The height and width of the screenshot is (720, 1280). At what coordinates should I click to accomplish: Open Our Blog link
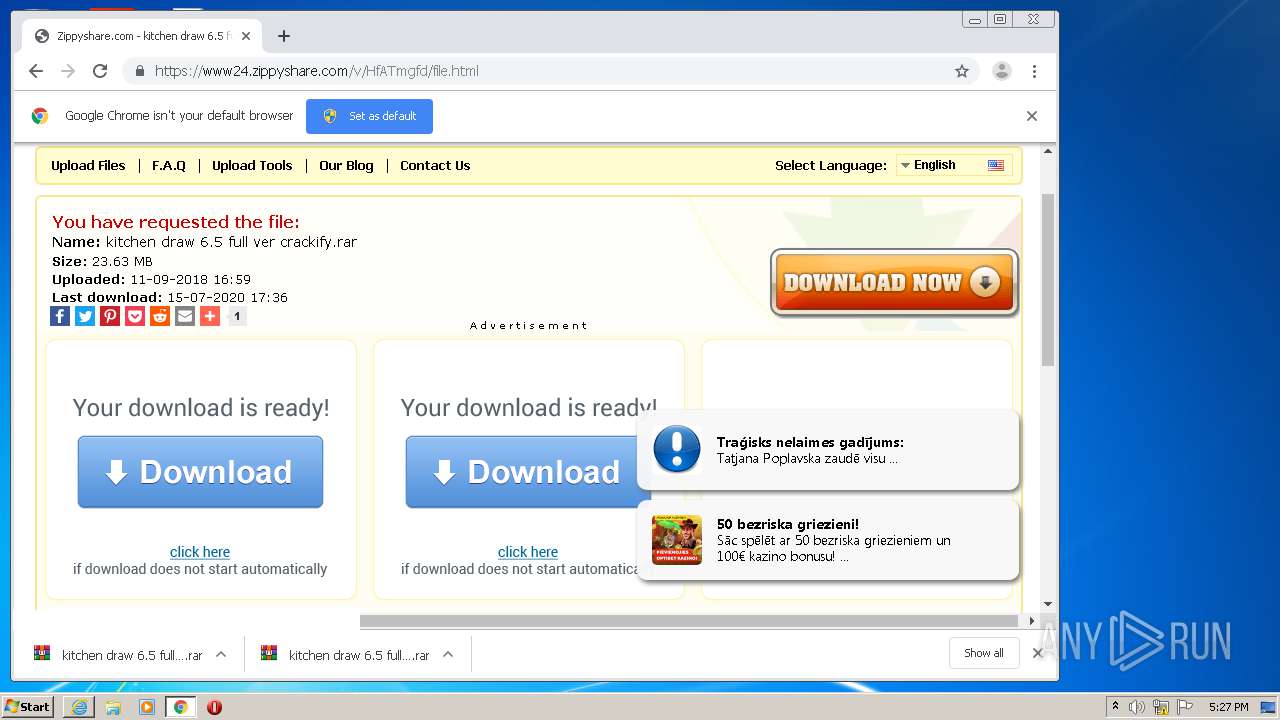pos(346,166)
